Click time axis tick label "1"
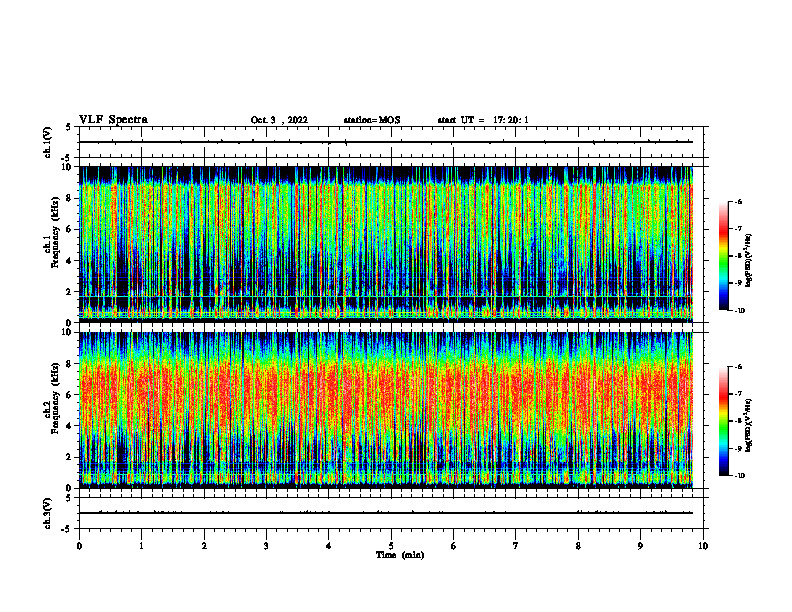The height and width of the screenshot is (612, 792). point(141,546)
